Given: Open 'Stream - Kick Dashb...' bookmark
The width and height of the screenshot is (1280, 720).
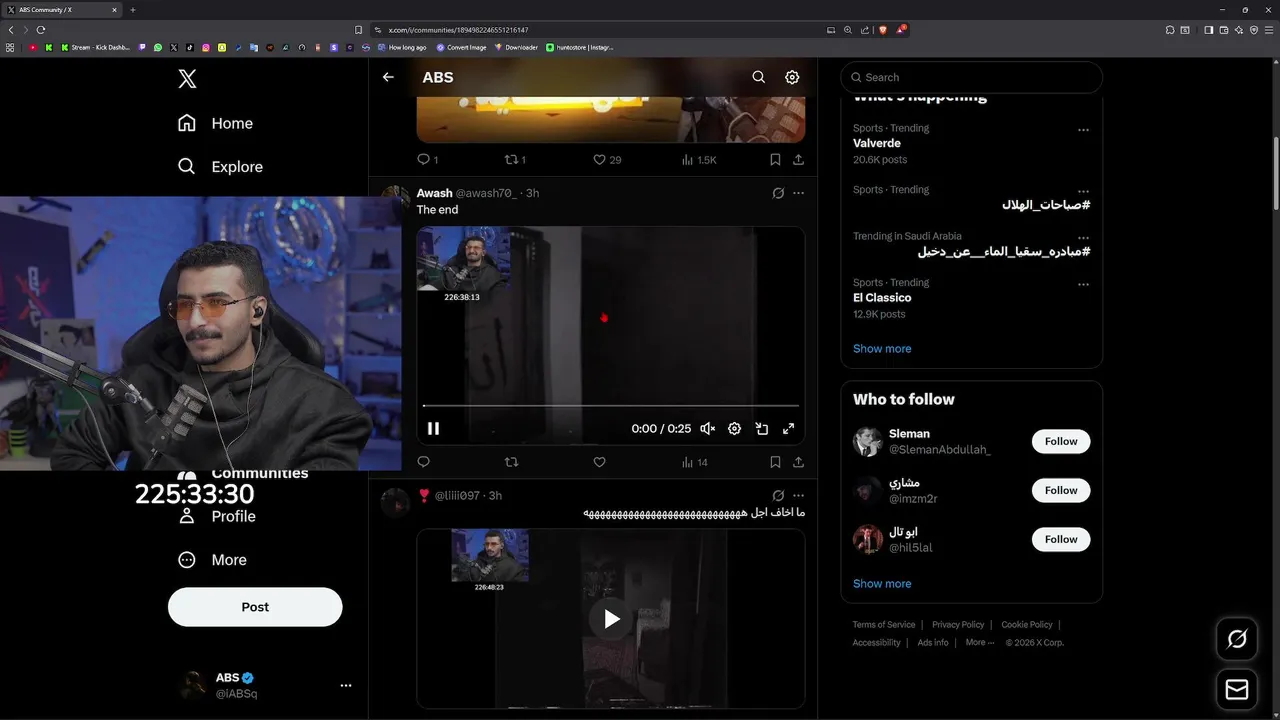Looking at the screenshot, I should (x=95, y=47).
